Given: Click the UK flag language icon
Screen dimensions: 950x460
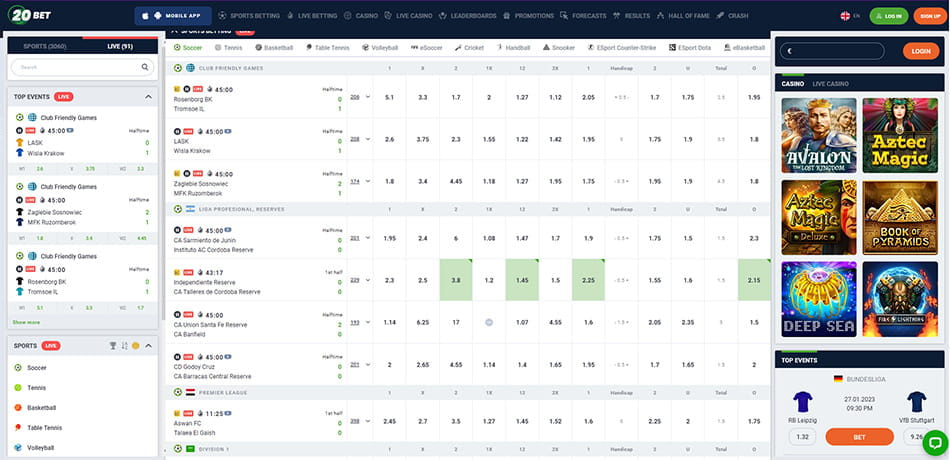Looking at the screenshot, I should (x=845, y=16).
